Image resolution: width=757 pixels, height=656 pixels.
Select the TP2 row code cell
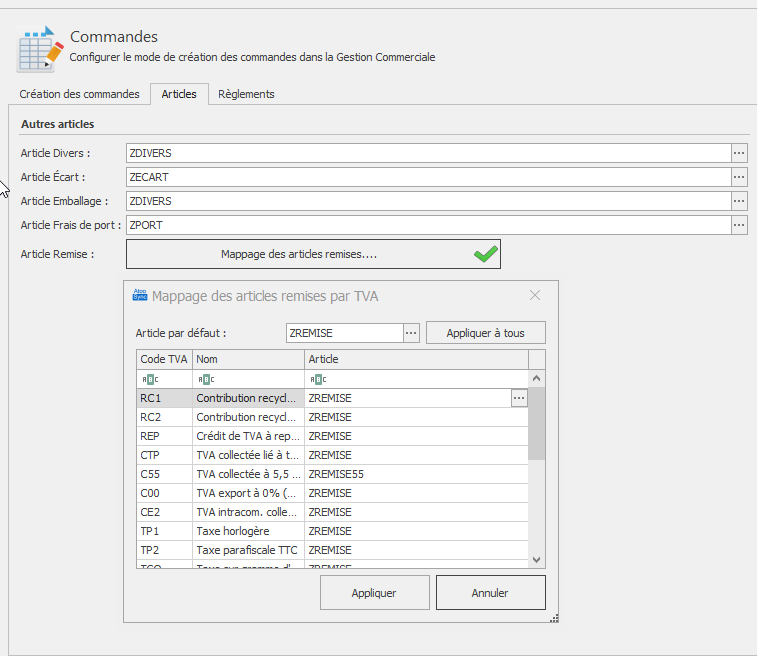click(164, 550)
